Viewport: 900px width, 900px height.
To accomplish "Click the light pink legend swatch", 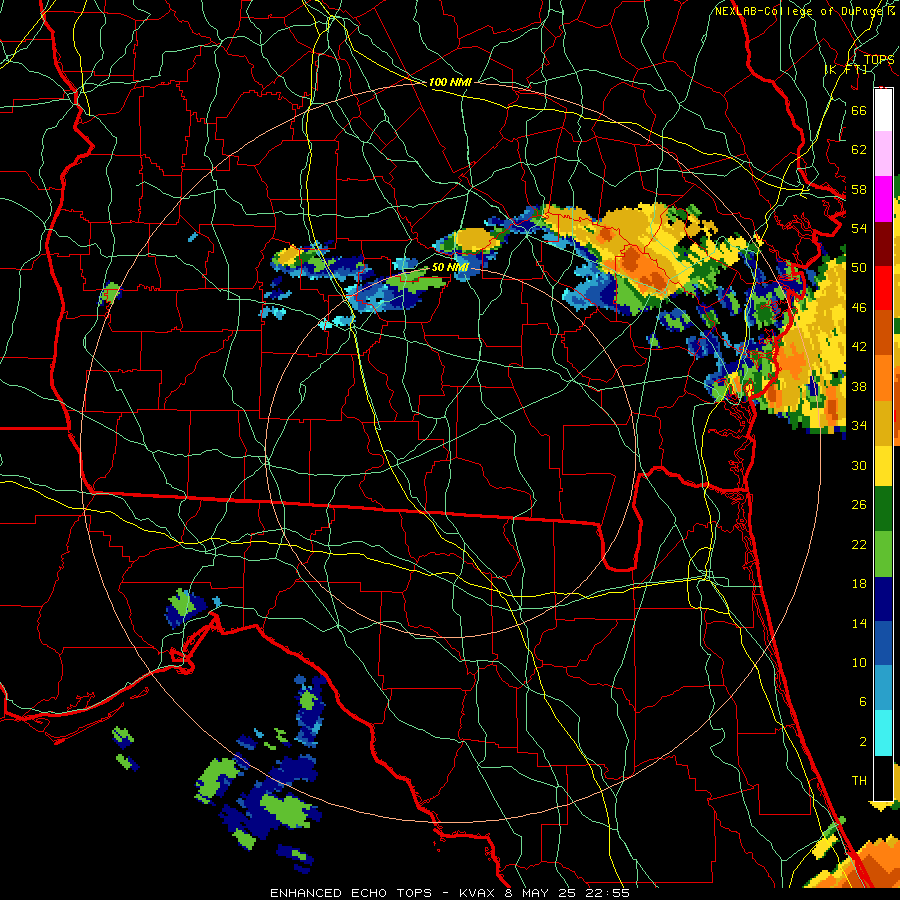I will [883, 154].
